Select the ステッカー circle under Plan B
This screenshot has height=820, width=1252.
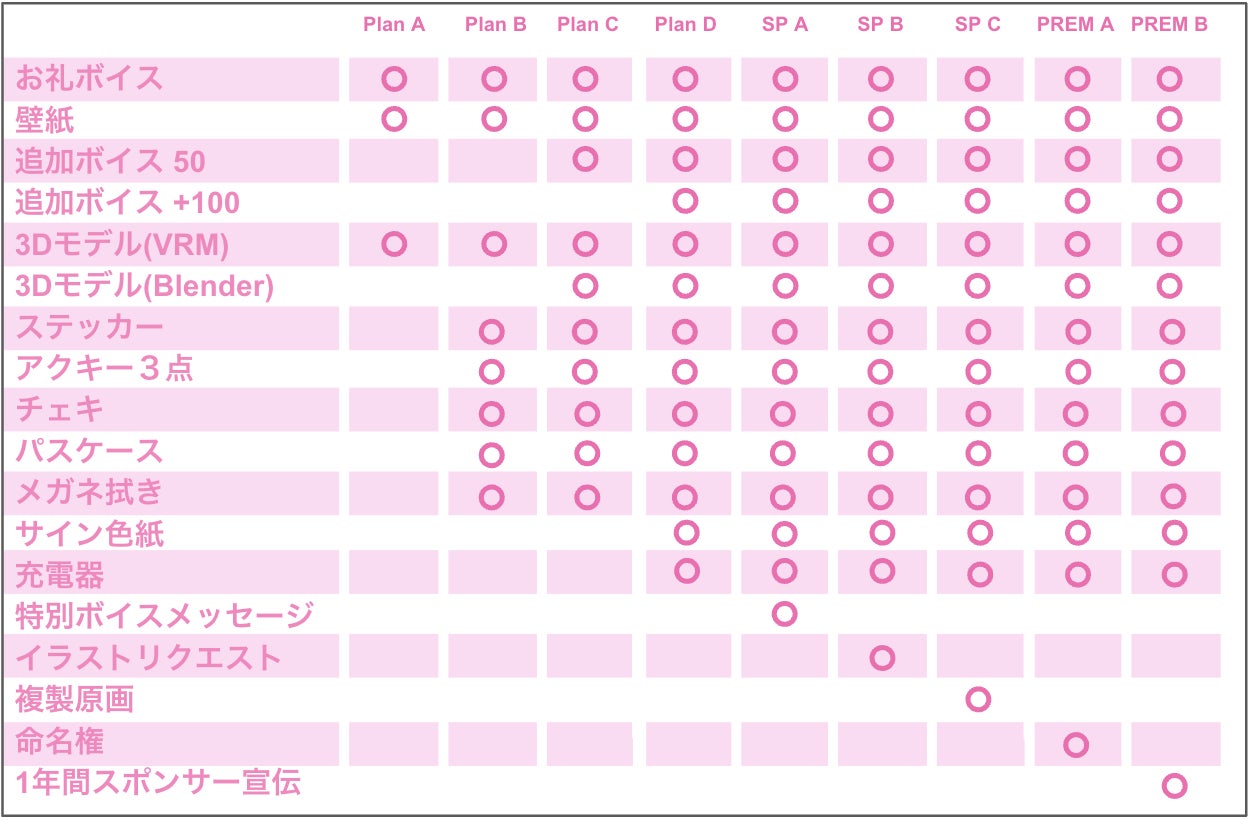(x=491, y=331)
